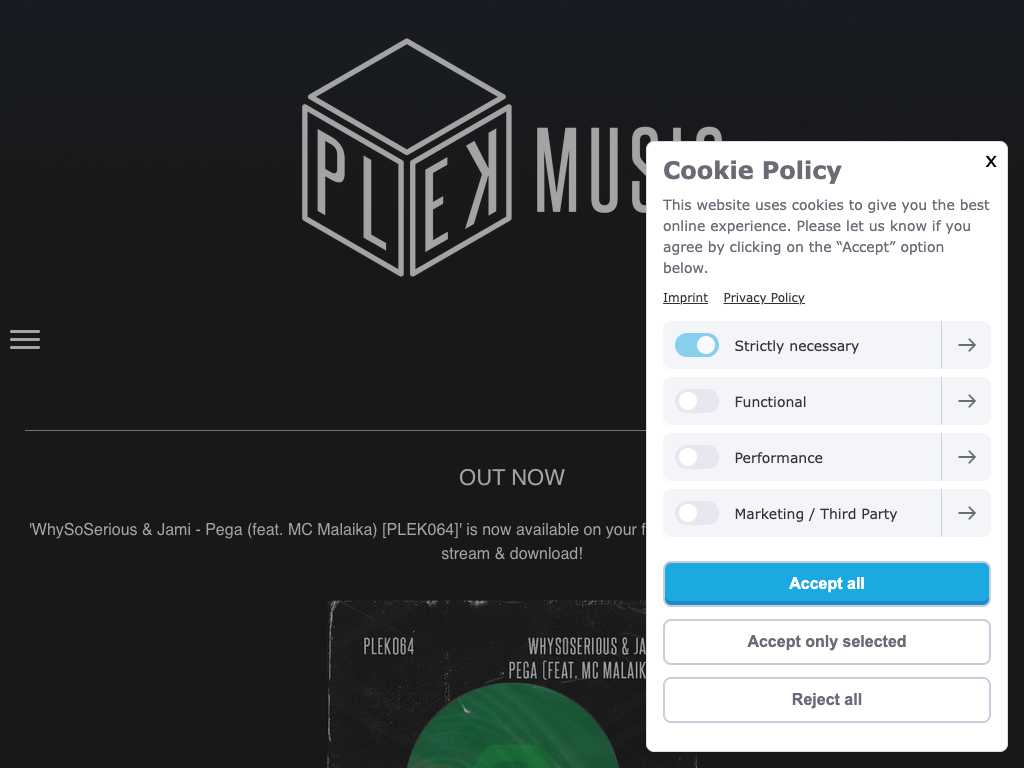
Task: Expand Strictly necessary details arrow
Action: (x=966, y=345)
